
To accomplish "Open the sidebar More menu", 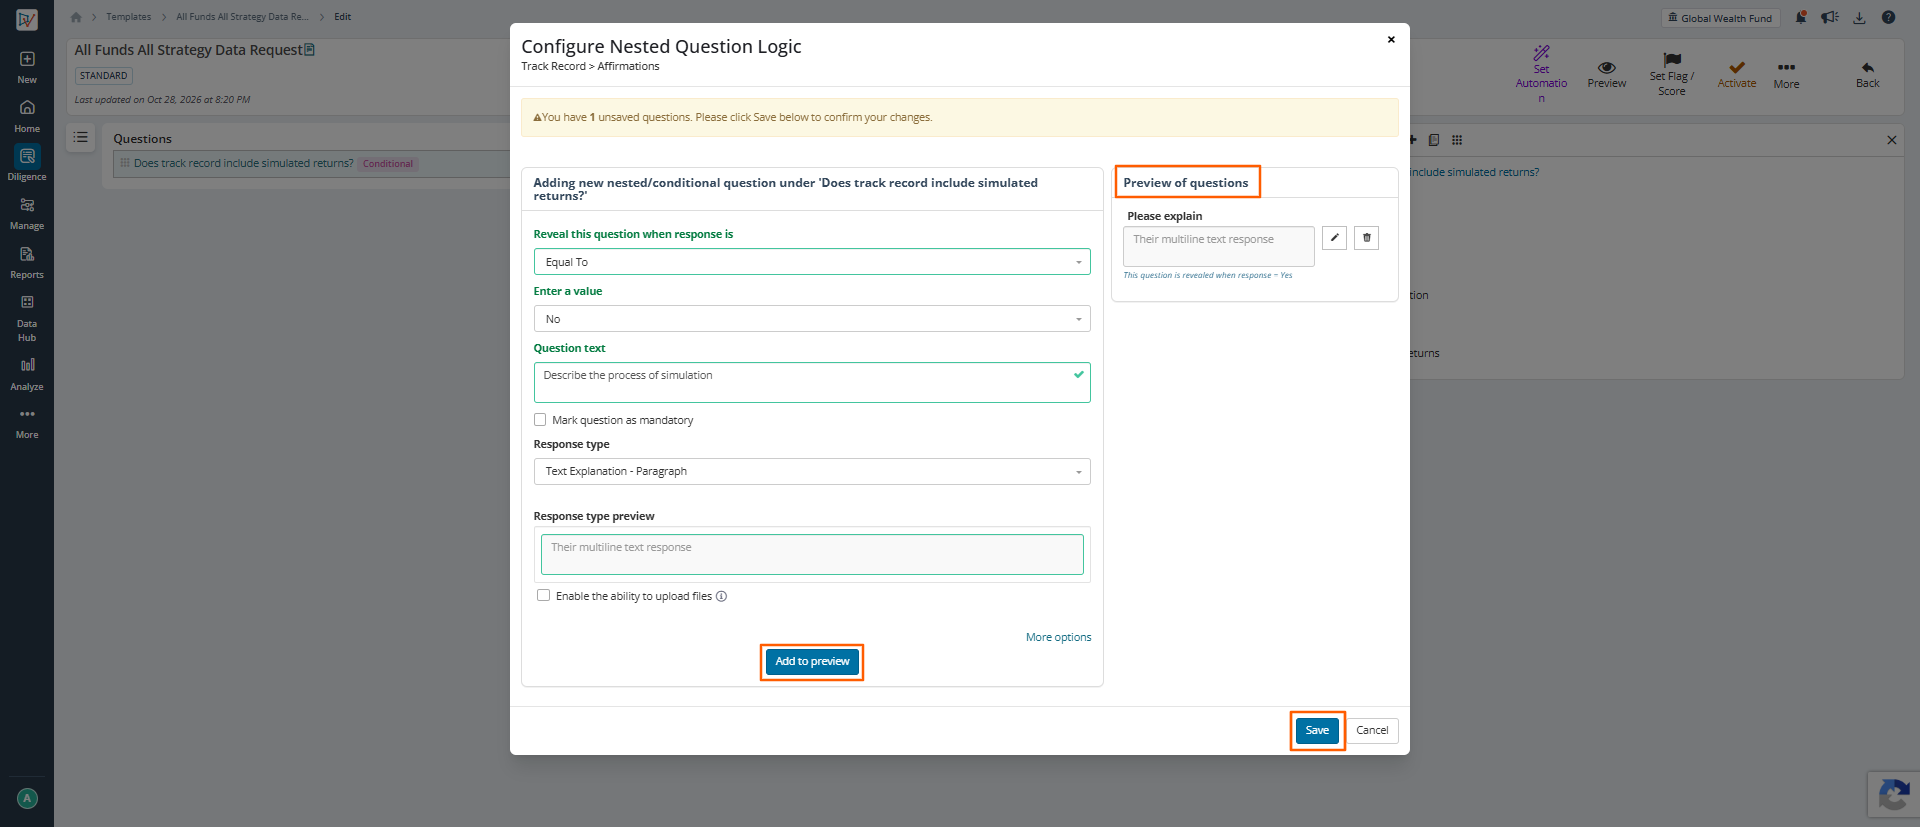I will 27,422.
